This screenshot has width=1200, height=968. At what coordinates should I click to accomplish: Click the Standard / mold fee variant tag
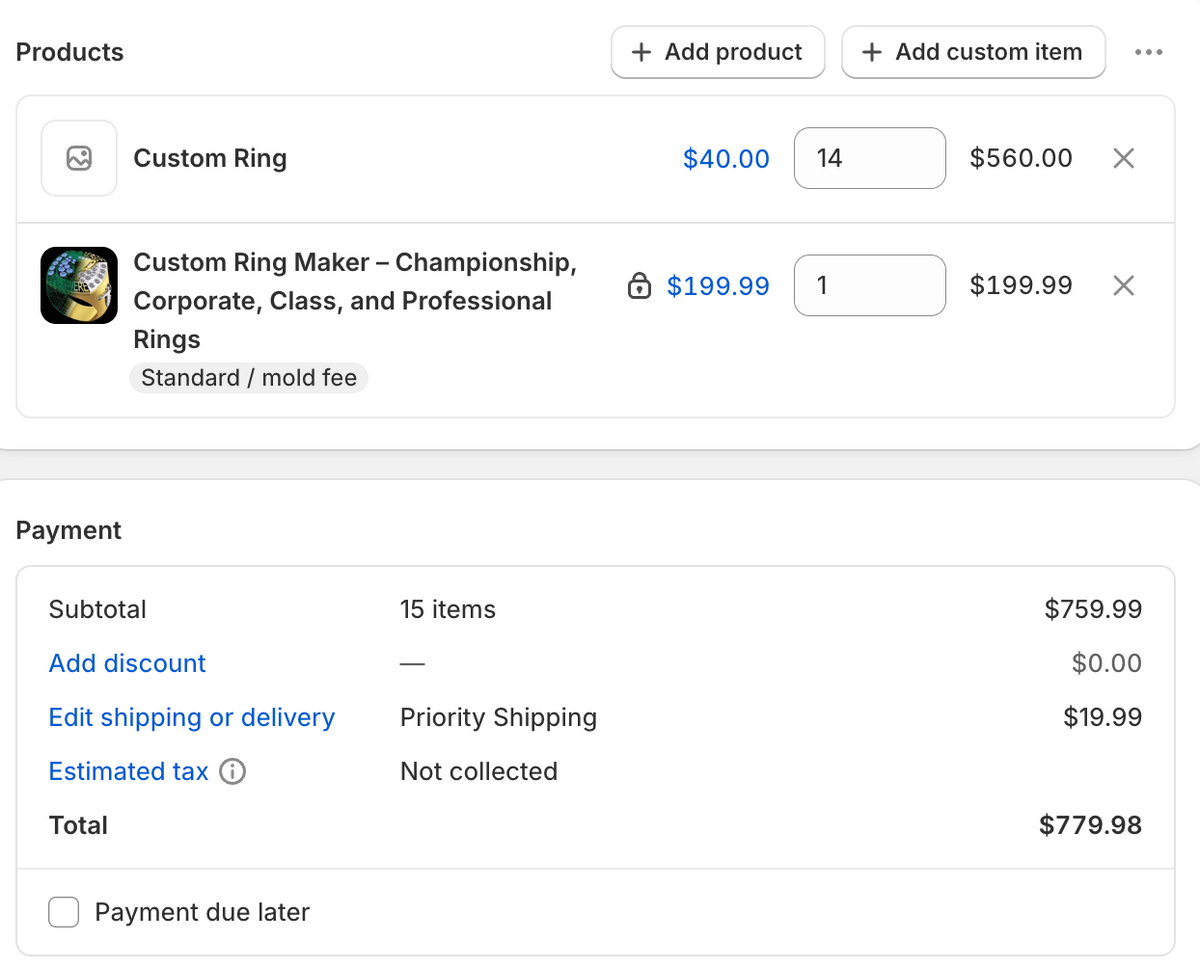click(x=249, y=378)
